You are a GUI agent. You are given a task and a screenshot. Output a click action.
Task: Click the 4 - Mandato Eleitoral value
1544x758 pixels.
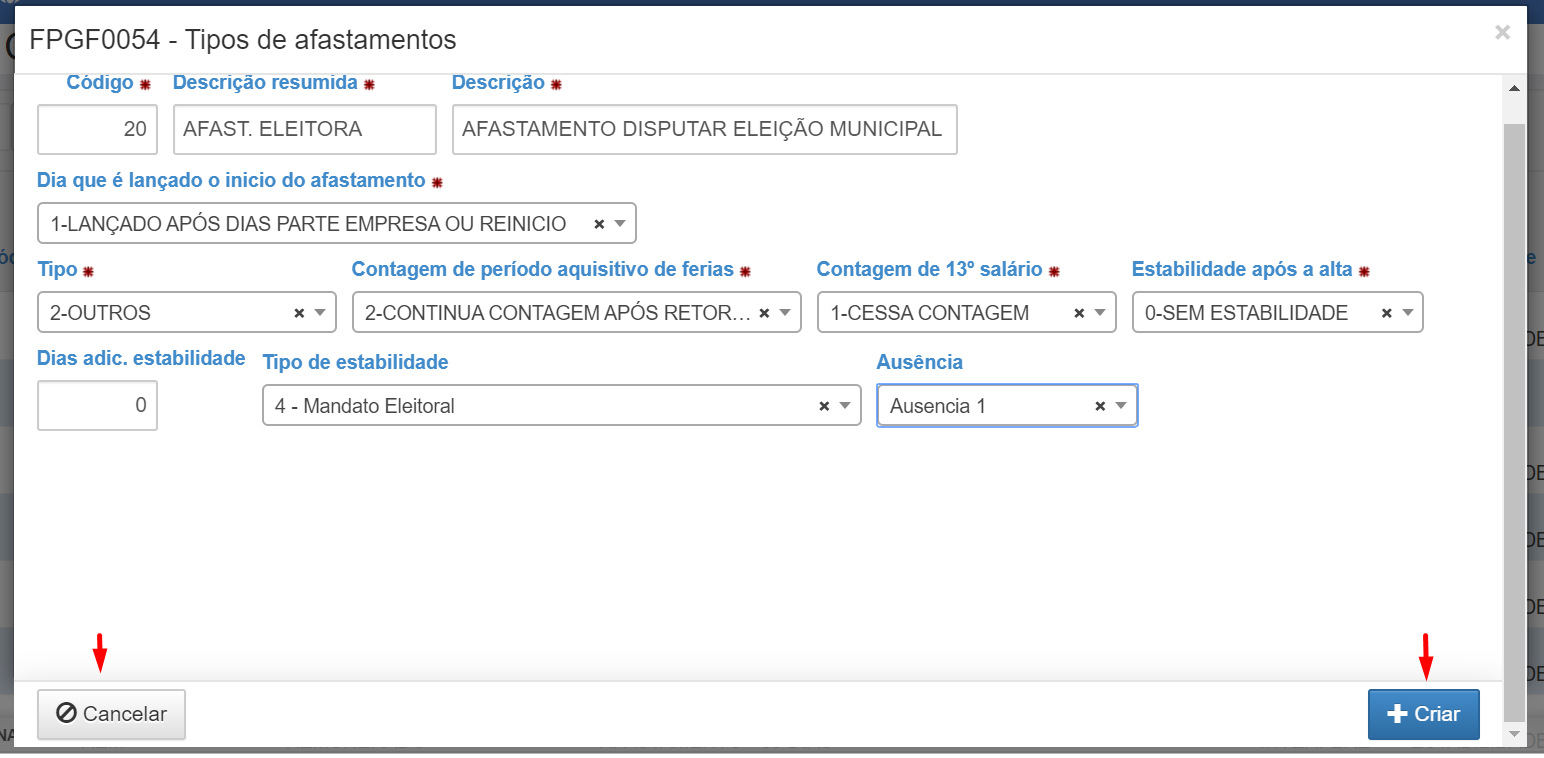[x=365, y=406]
